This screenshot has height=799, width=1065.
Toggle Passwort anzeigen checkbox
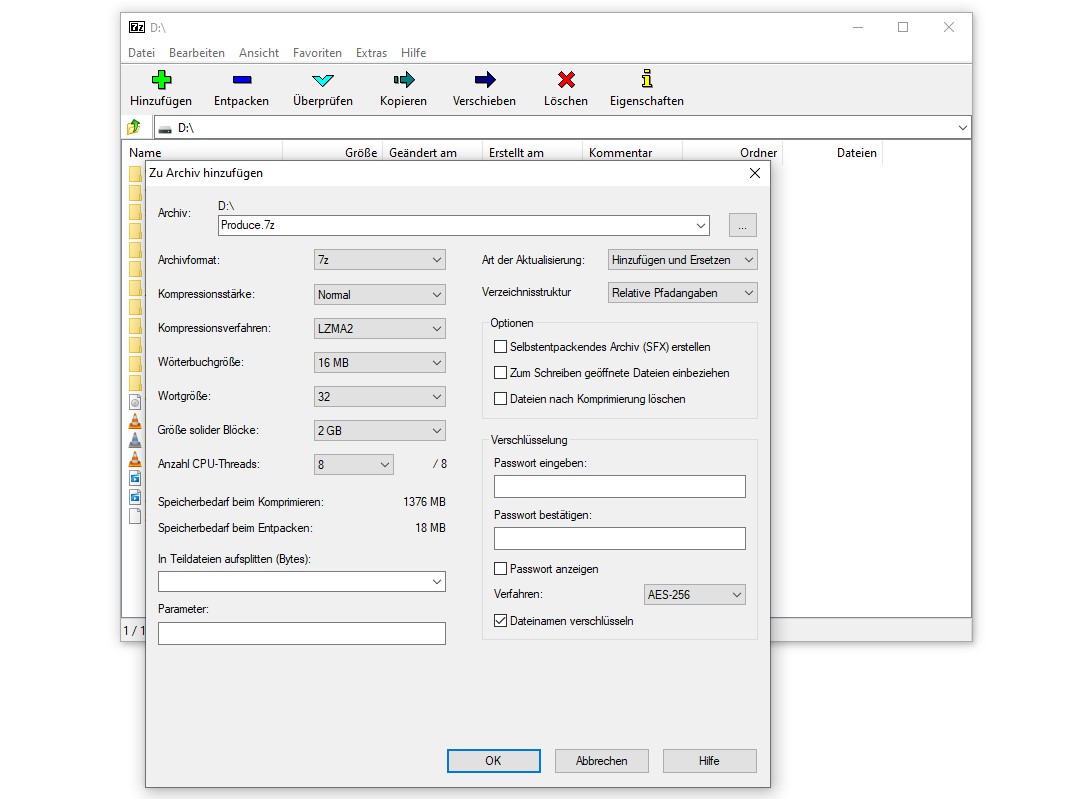coord(501,569)
